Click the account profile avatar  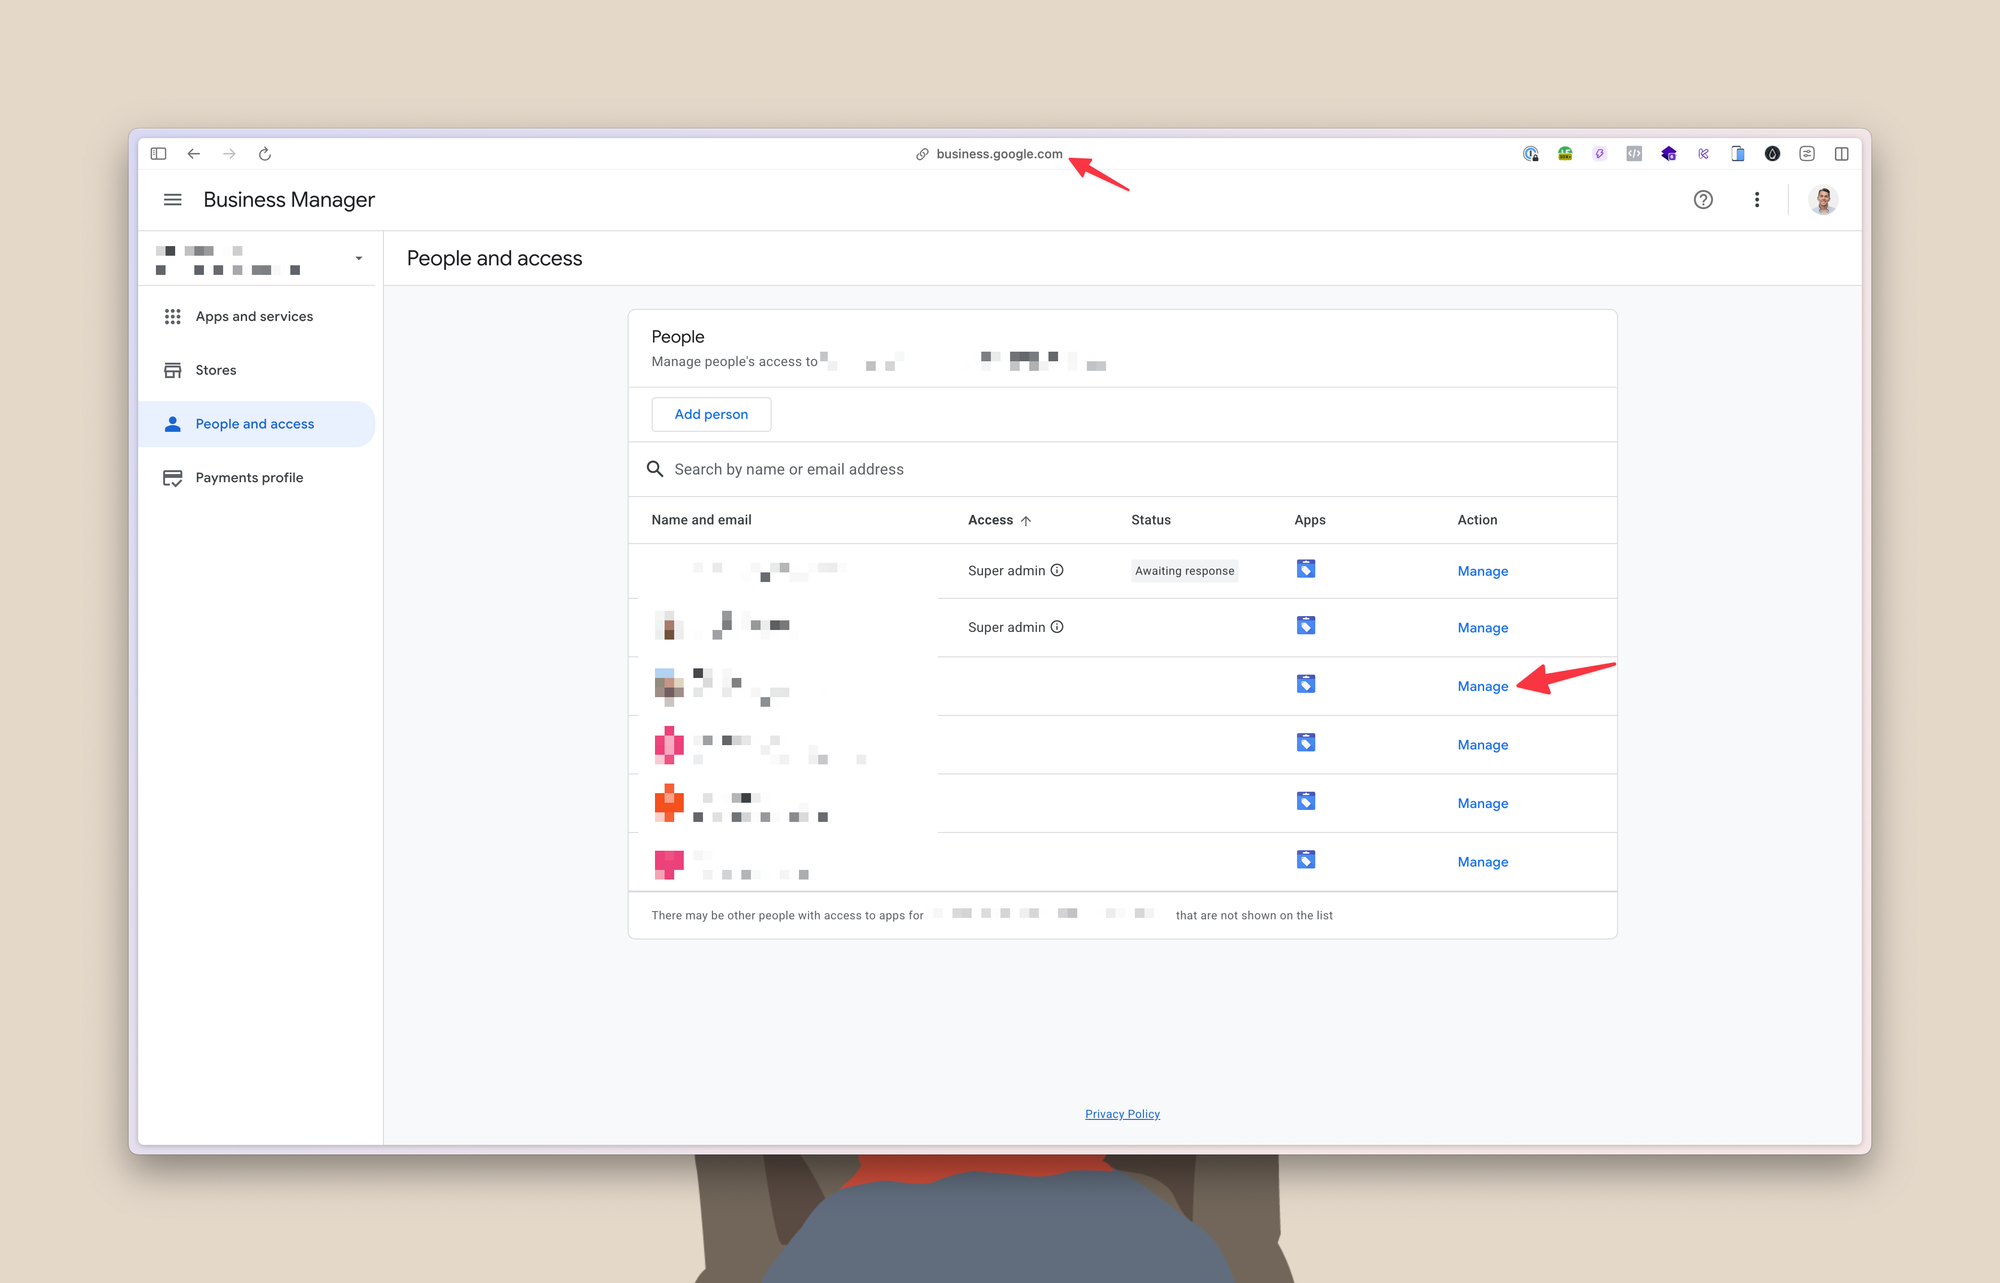(1822, 200)
